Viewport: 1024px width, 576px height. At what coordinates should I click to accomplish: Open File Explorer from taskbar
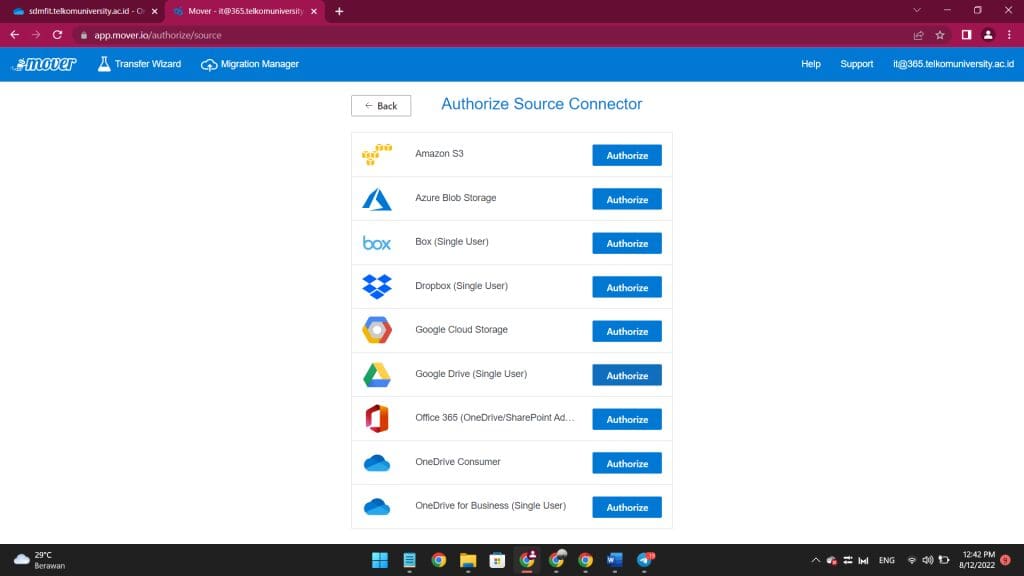pyautogui.click(x=468, y=560)
